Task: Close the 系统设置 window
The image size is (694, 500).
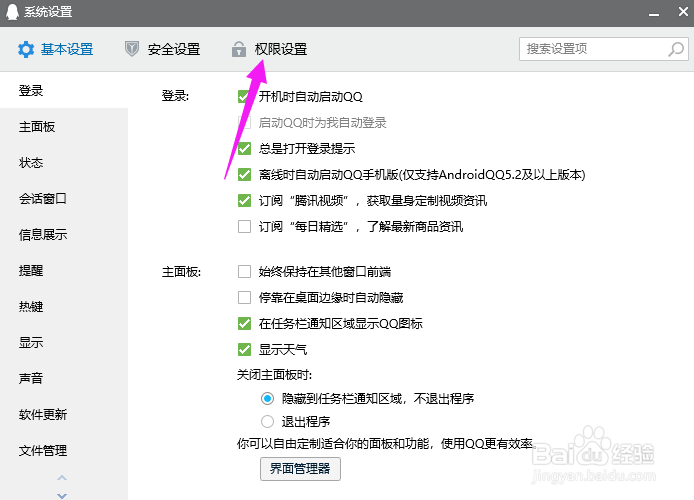Action: point(683,12)
